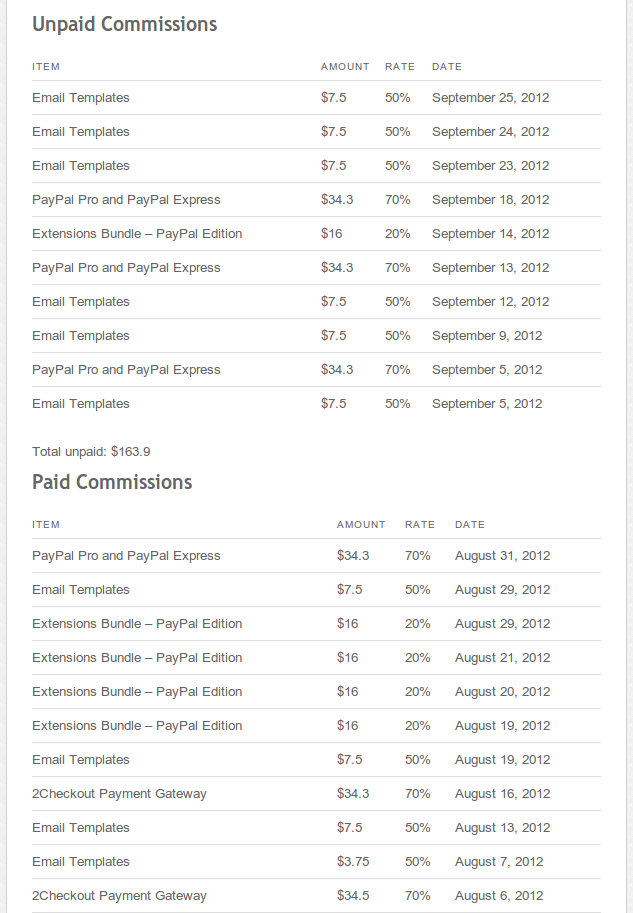Select the September 25, 2012 date cell
Image resolution: width=633 pixels, height=913 pixels.
click(x=490, y=98)
